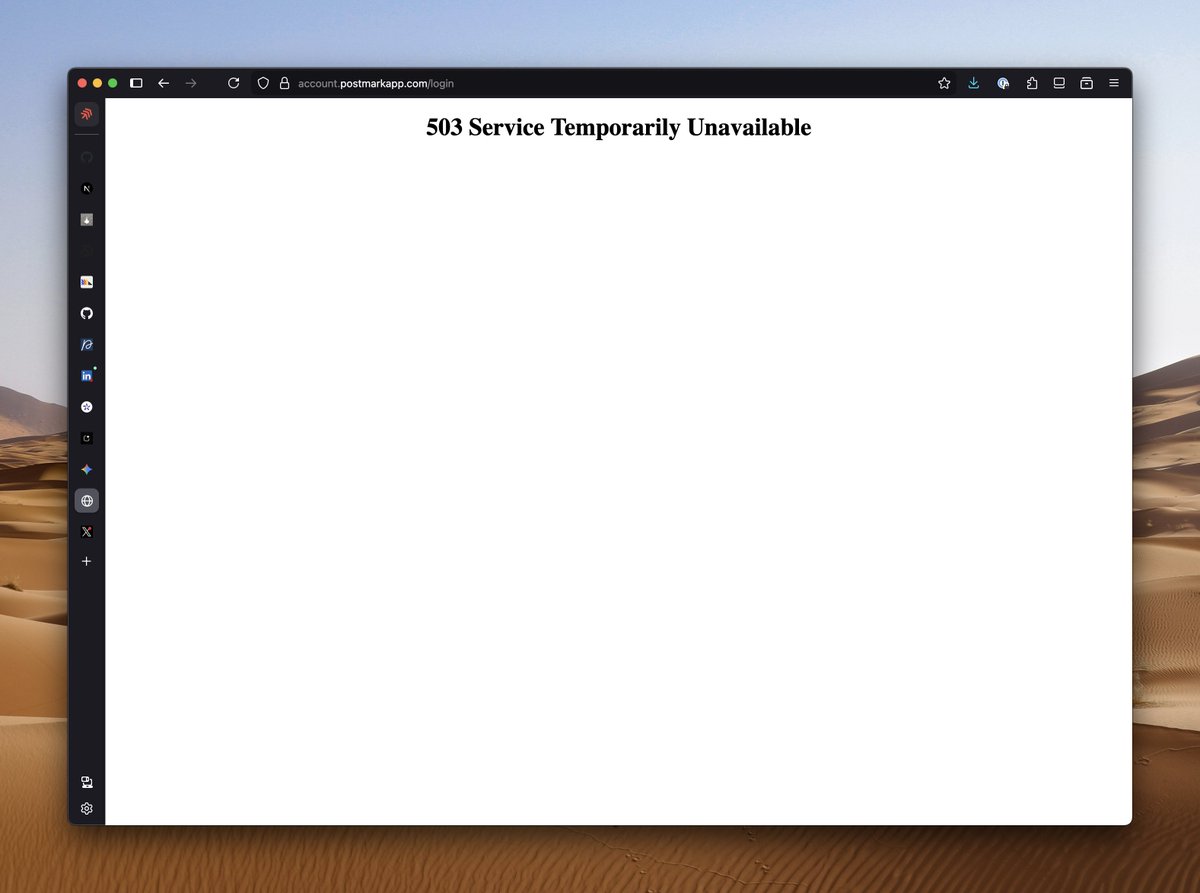Viewport: 1200px width, 893px height.
Task: Select the pinned Postmark tab at sidebar top
Action: point(86,114)
